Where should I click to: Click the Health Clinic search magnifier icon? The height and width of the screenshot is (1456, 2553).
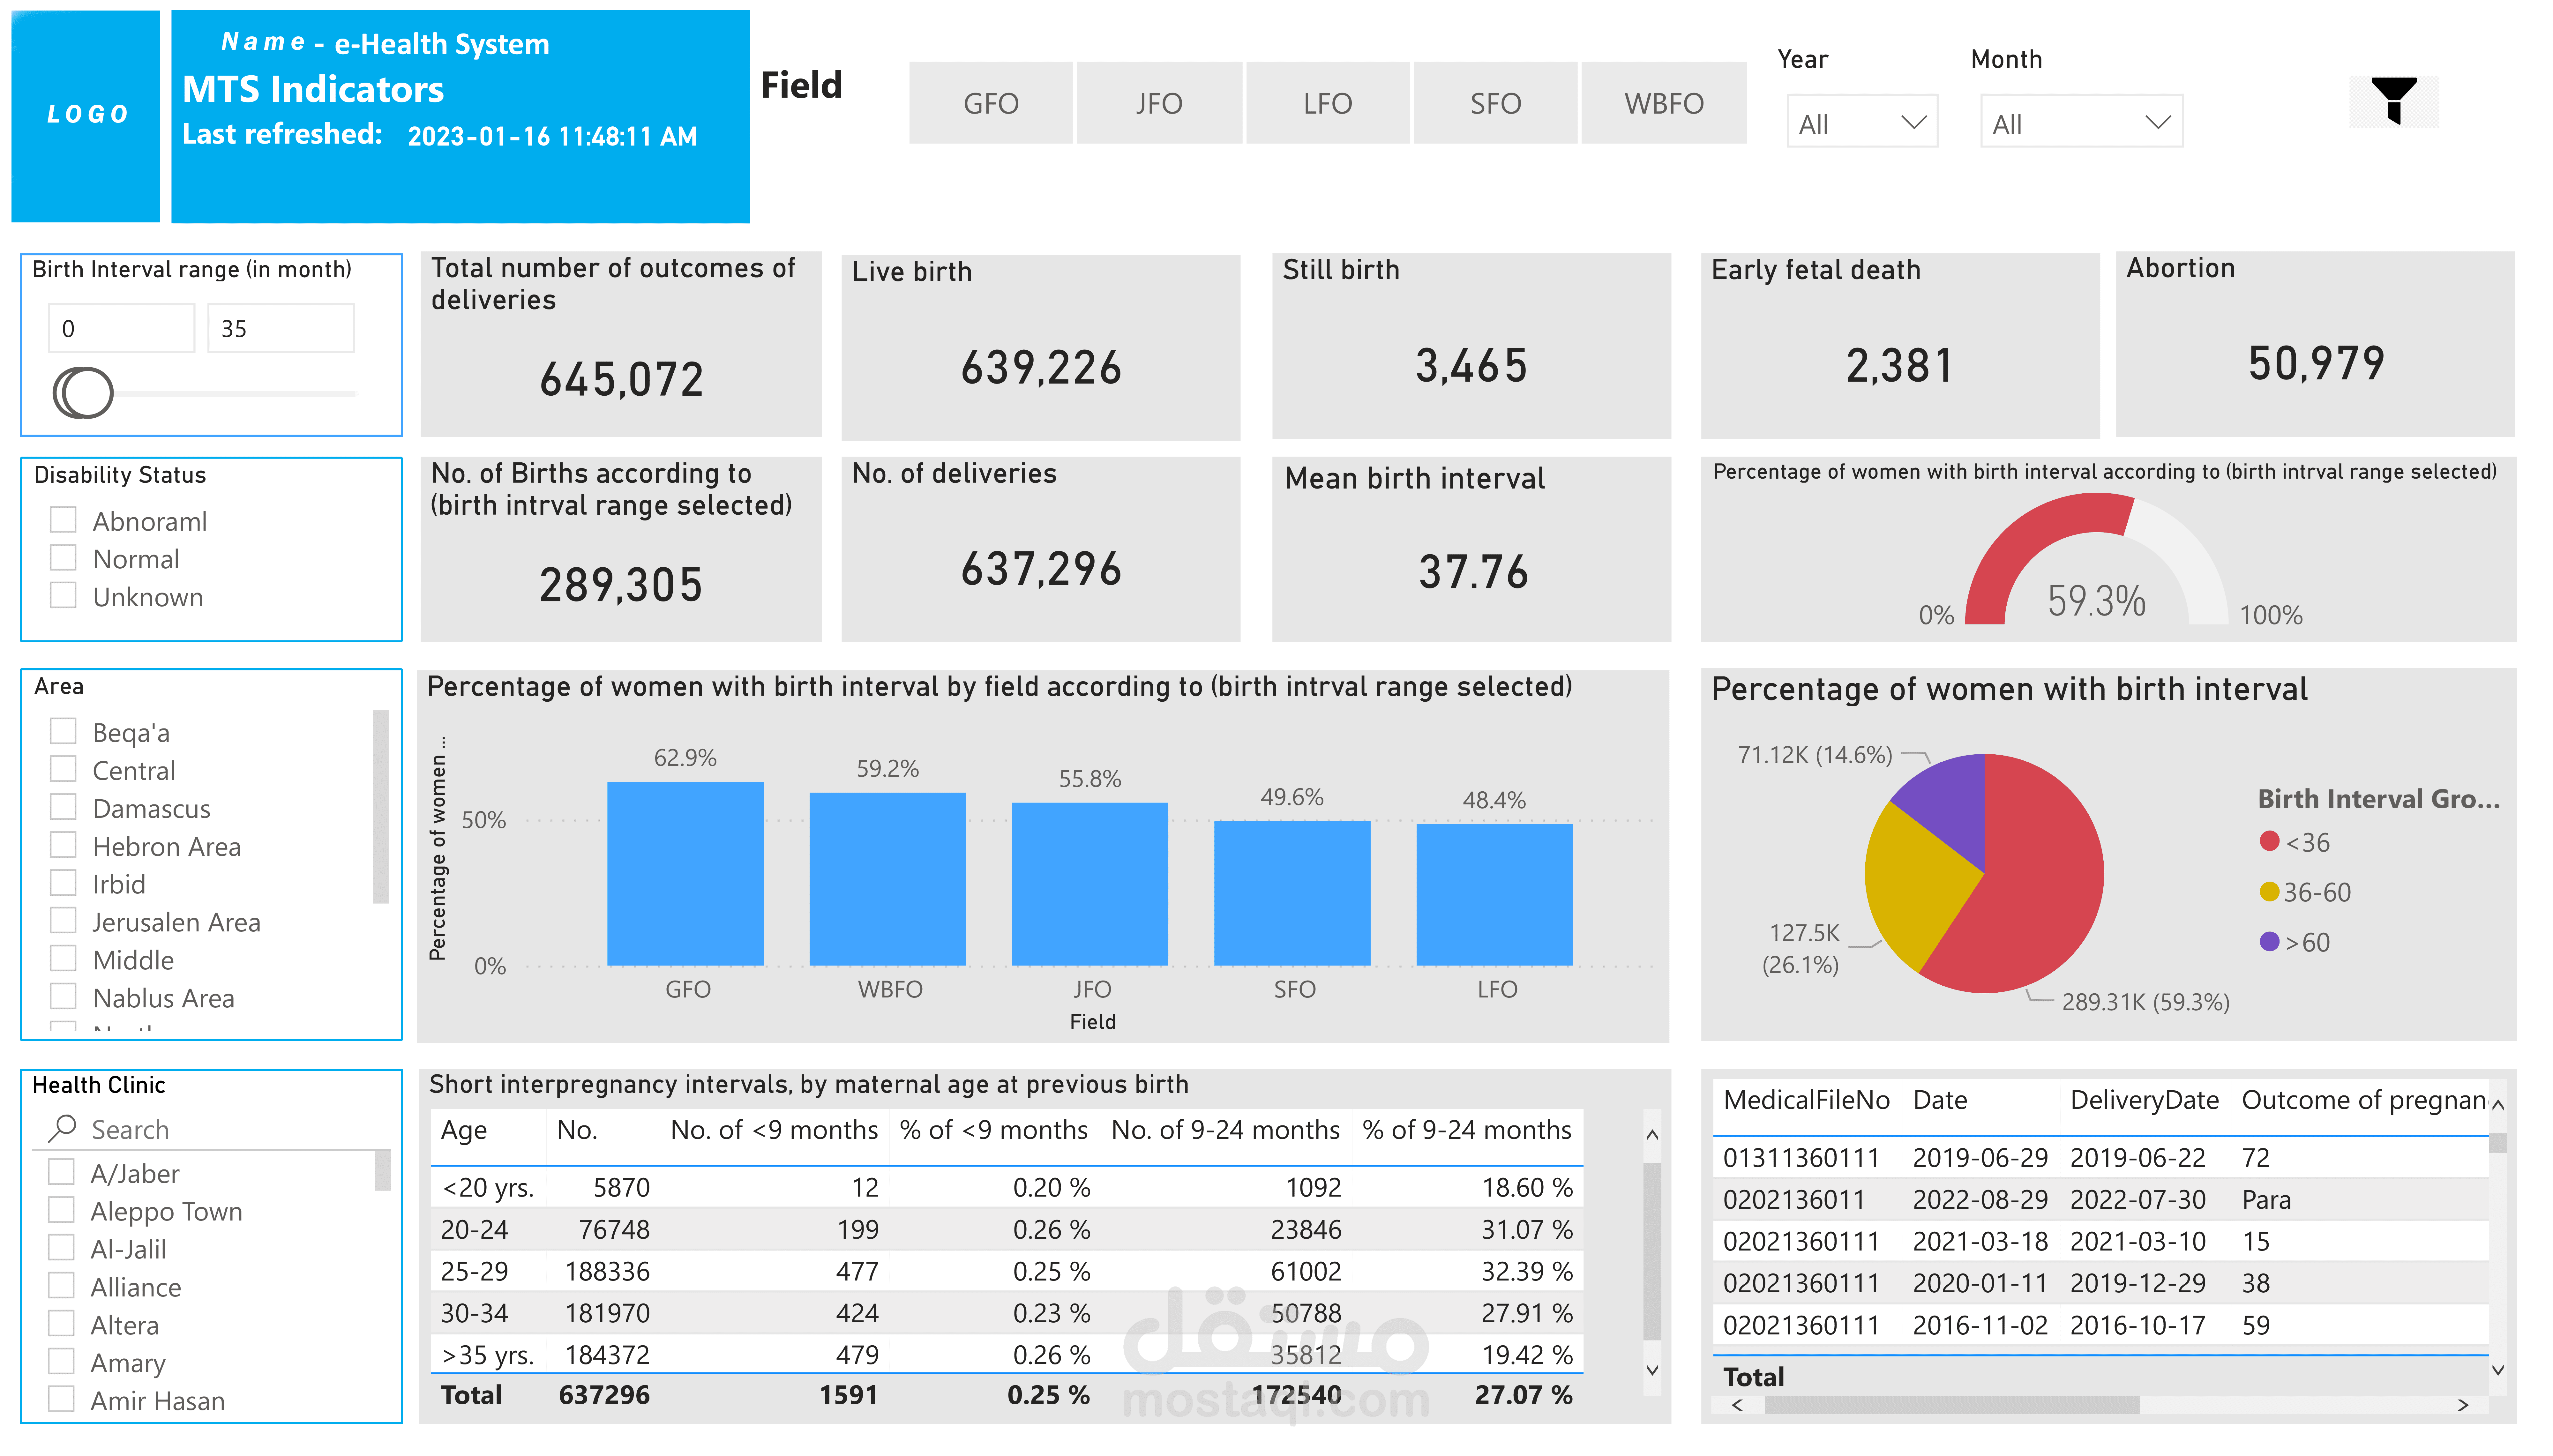click(x=62, y=1128)
